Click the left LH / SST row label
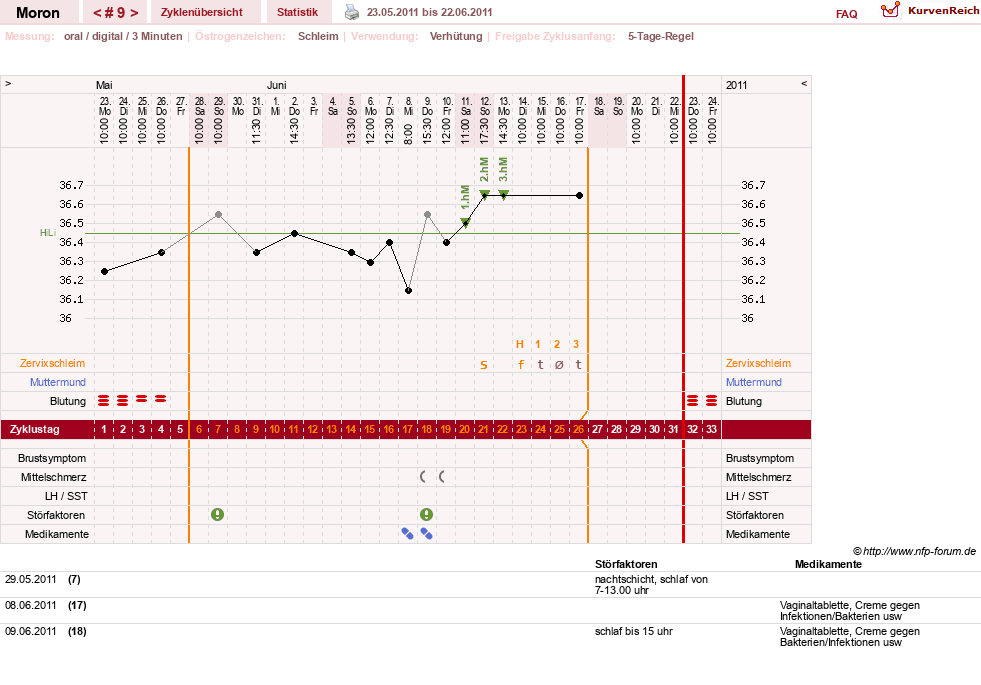This screenshot has width=981, height=685. (66, 496)
